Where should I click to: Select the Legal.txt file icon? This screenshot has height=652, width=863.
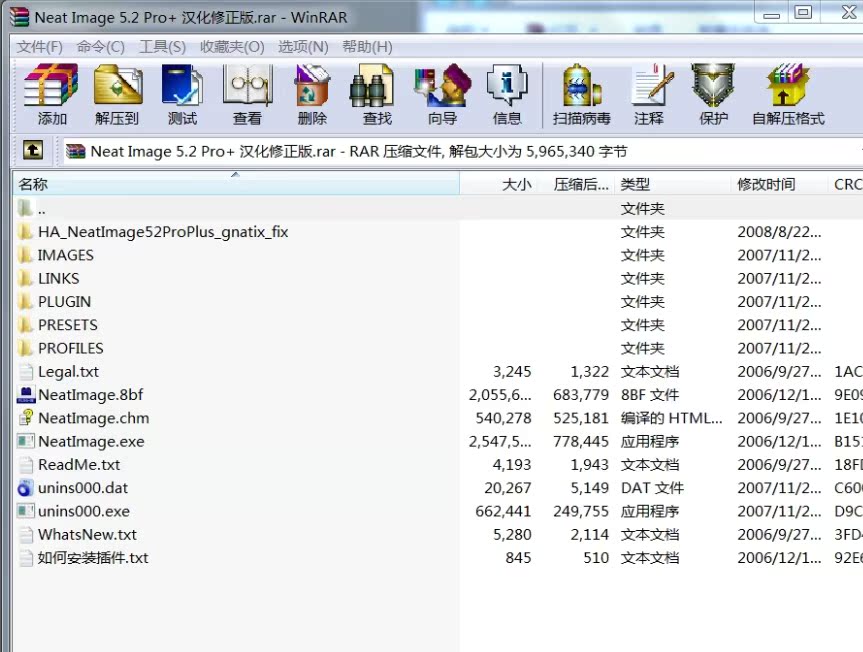[x=25, y=371]
